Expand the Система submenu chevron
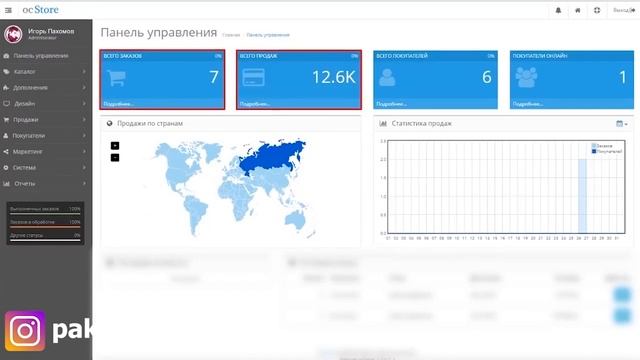This screenshot has height=360, width=640. [x=84, y=167]
